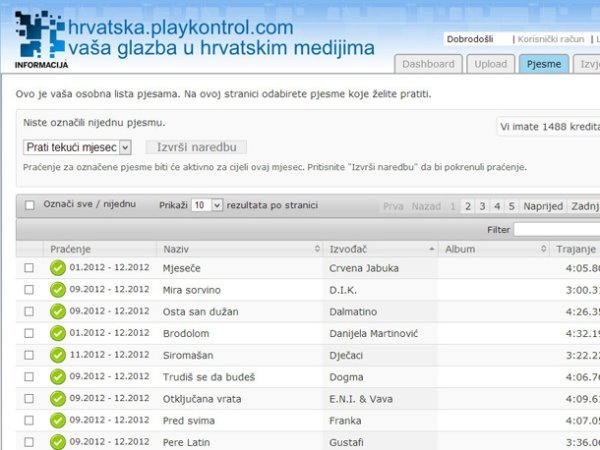
Task: Check the box for Osta san dužan
Action: point(29,312)
